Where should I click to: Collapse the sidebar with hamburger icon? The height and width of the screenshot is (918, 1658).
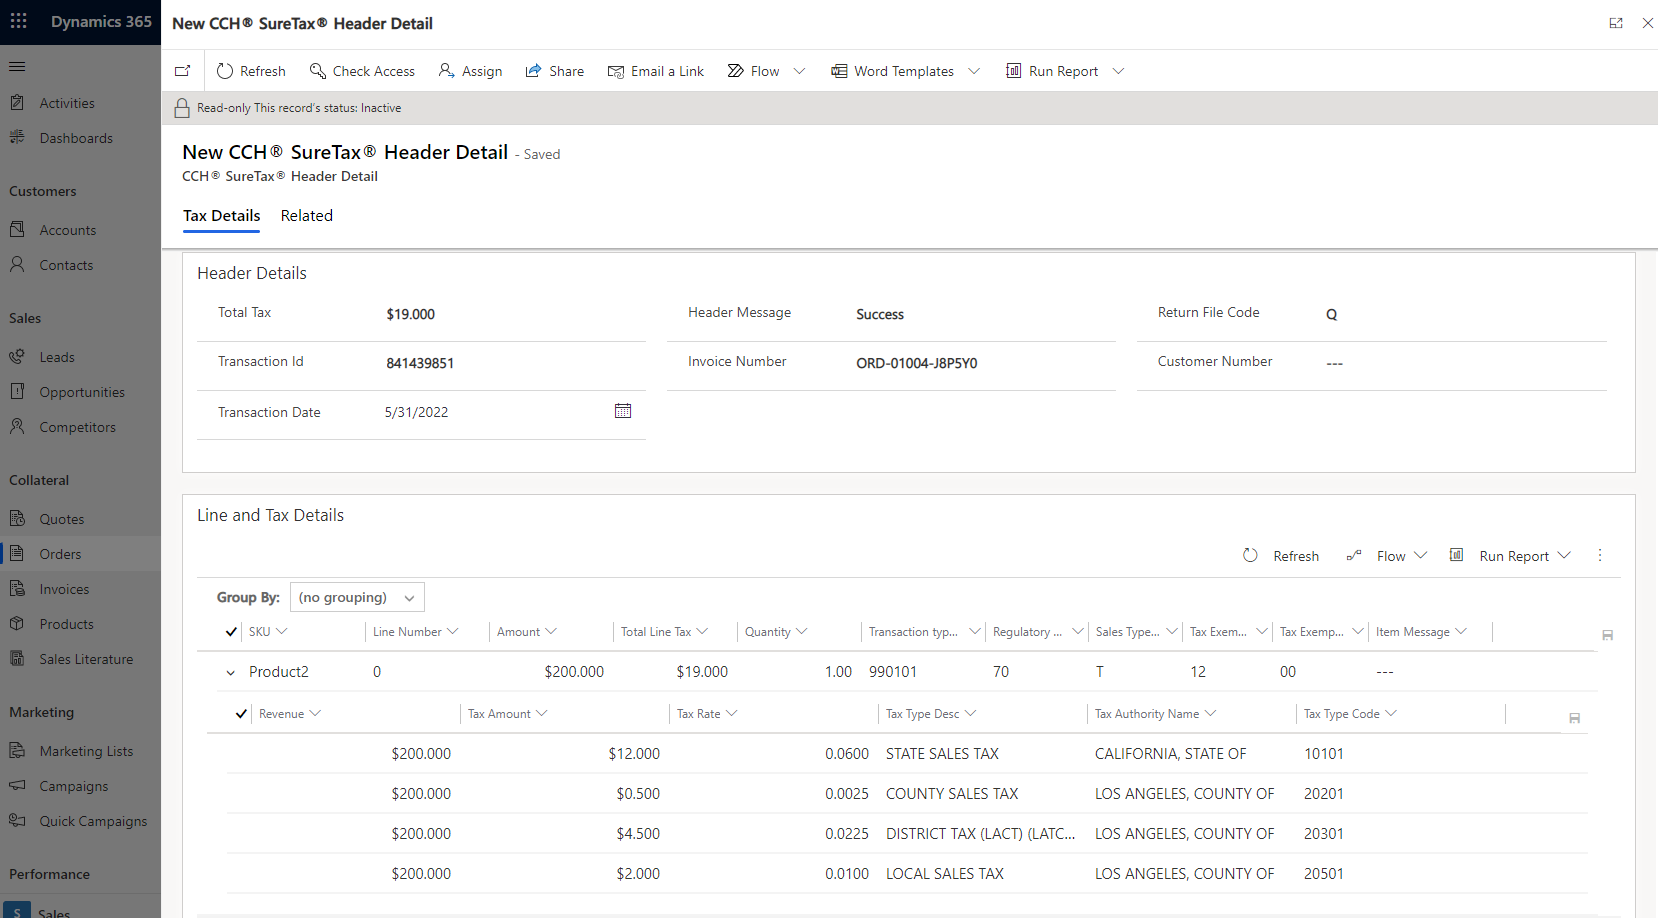(17, 67)
